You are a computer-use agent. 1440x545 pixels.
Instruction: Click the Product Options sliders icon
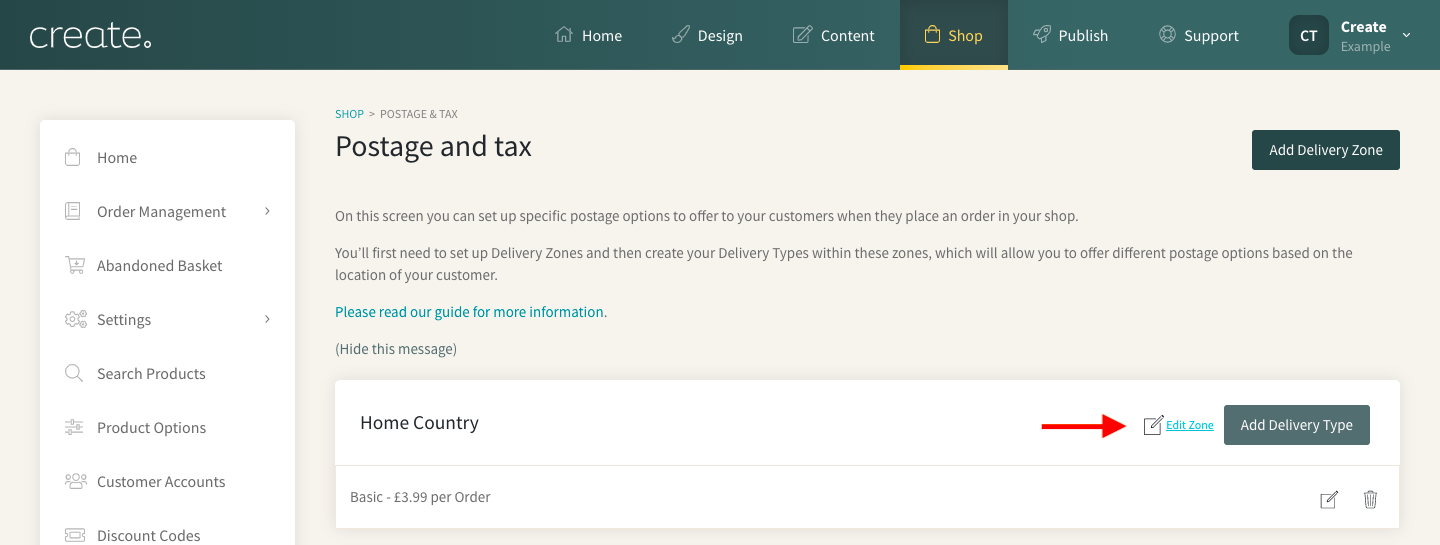click(74, 427)
